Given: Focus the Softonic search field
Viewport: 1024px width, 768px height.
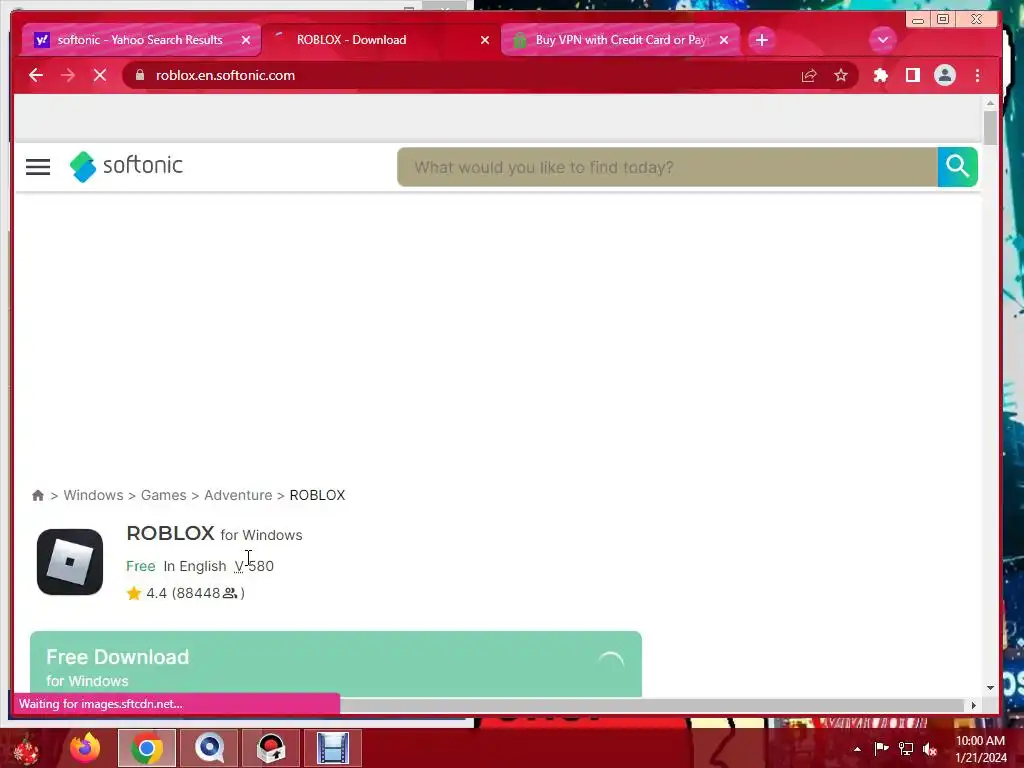Looking at the screenshot, I should pos(667,167).
